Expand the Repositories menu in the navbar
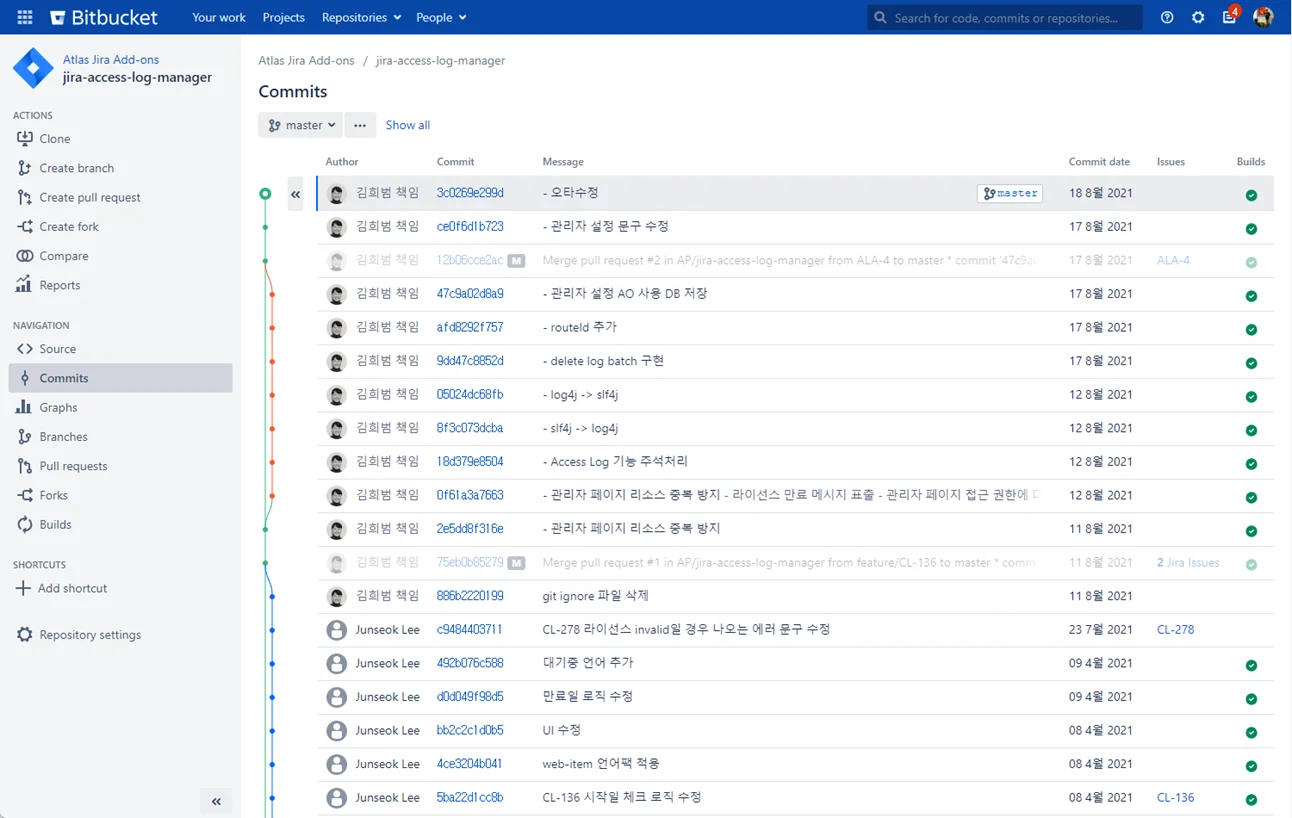Screen dimensions: 1292x818 click(360, 17)
